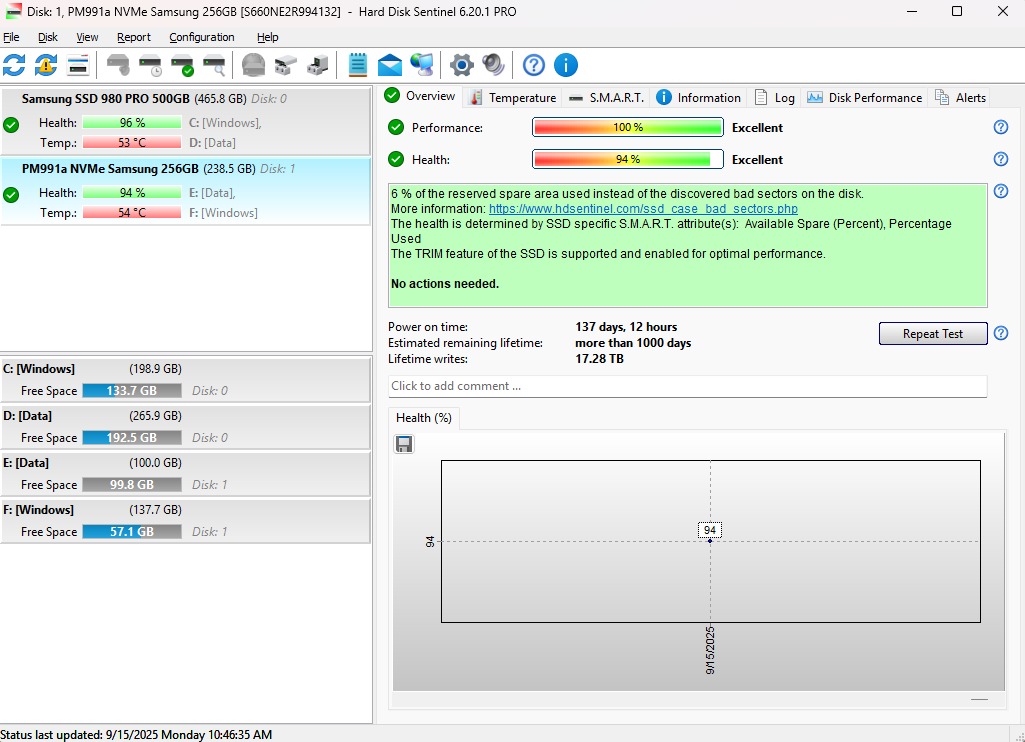The image size is (1025, 742).
Task: Click the 96 % health bar in disk list
Action: point(132,122)
